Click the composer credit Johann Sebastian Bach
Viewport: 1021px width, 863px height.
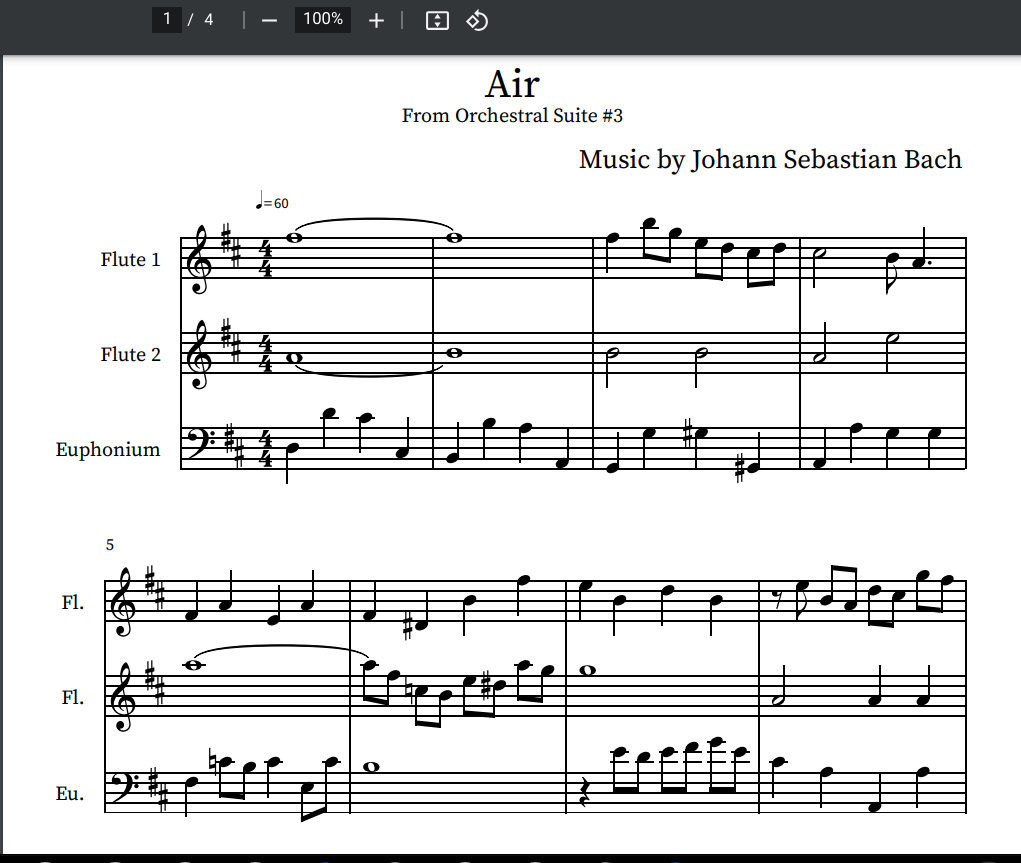point(770,159)
